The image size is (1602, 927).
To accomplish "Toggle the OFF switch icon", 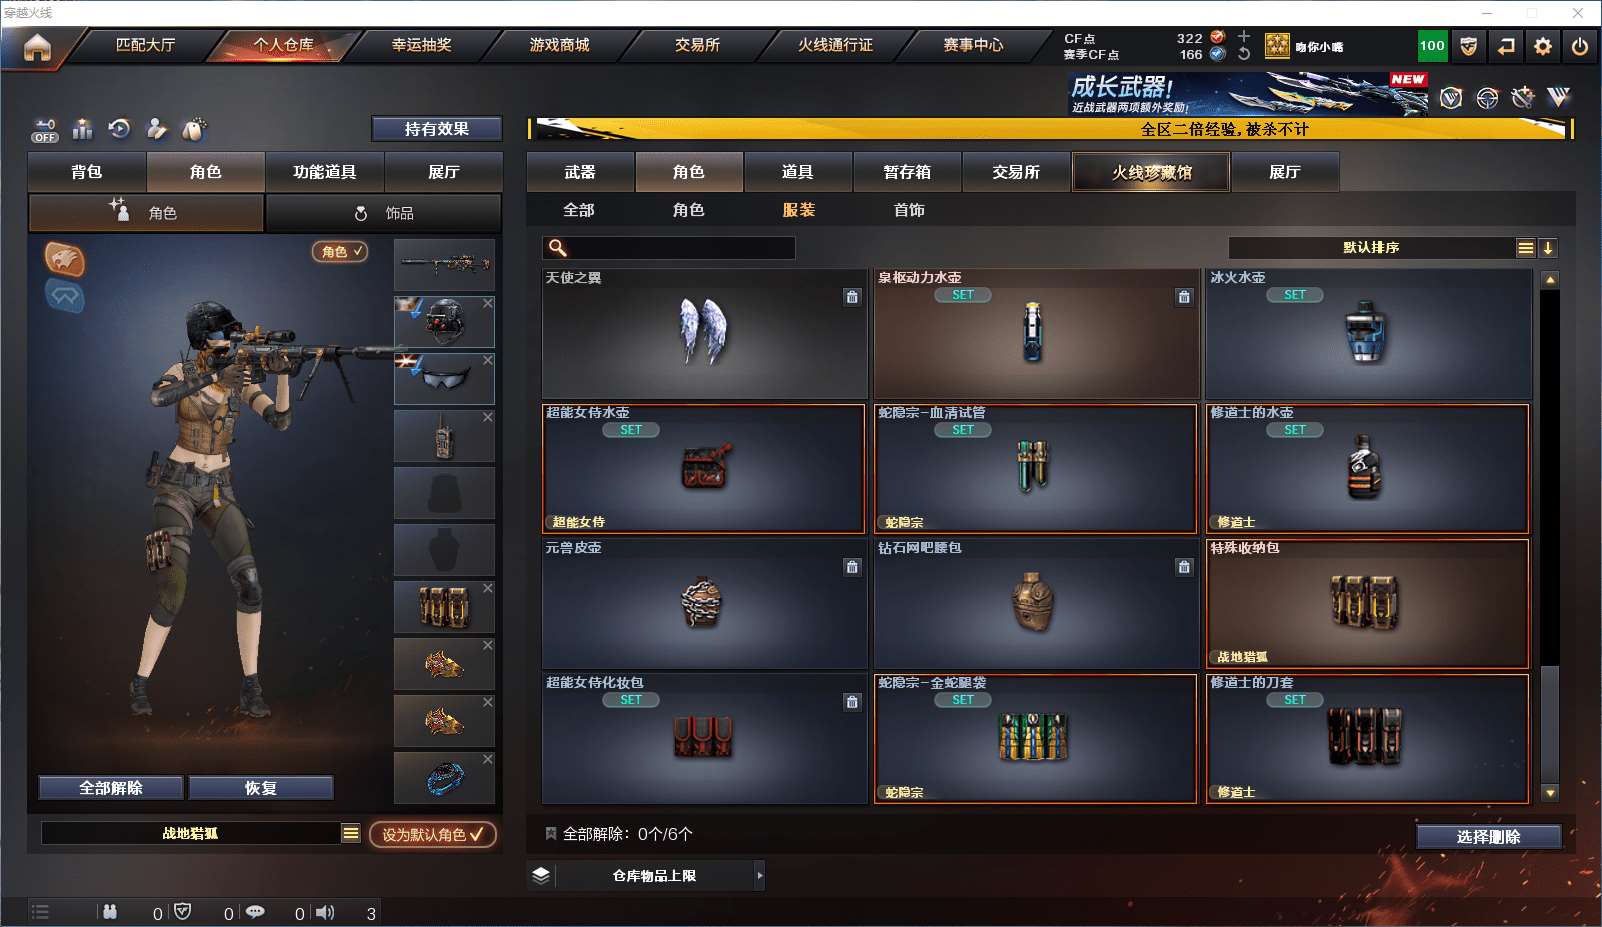I will pyautogui.click(x=45, y=130).
